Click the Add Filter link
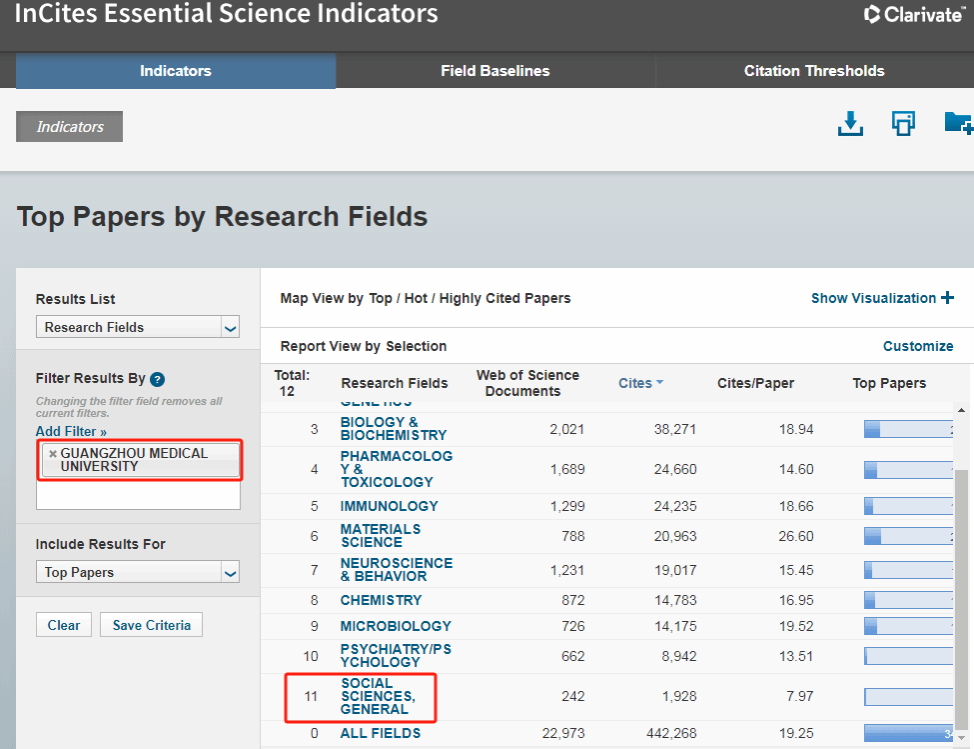 pos(71,431)
